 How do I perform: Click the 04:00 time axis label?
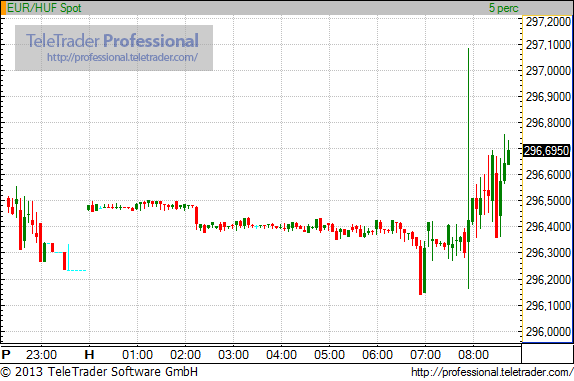click(x=282, y=355)
